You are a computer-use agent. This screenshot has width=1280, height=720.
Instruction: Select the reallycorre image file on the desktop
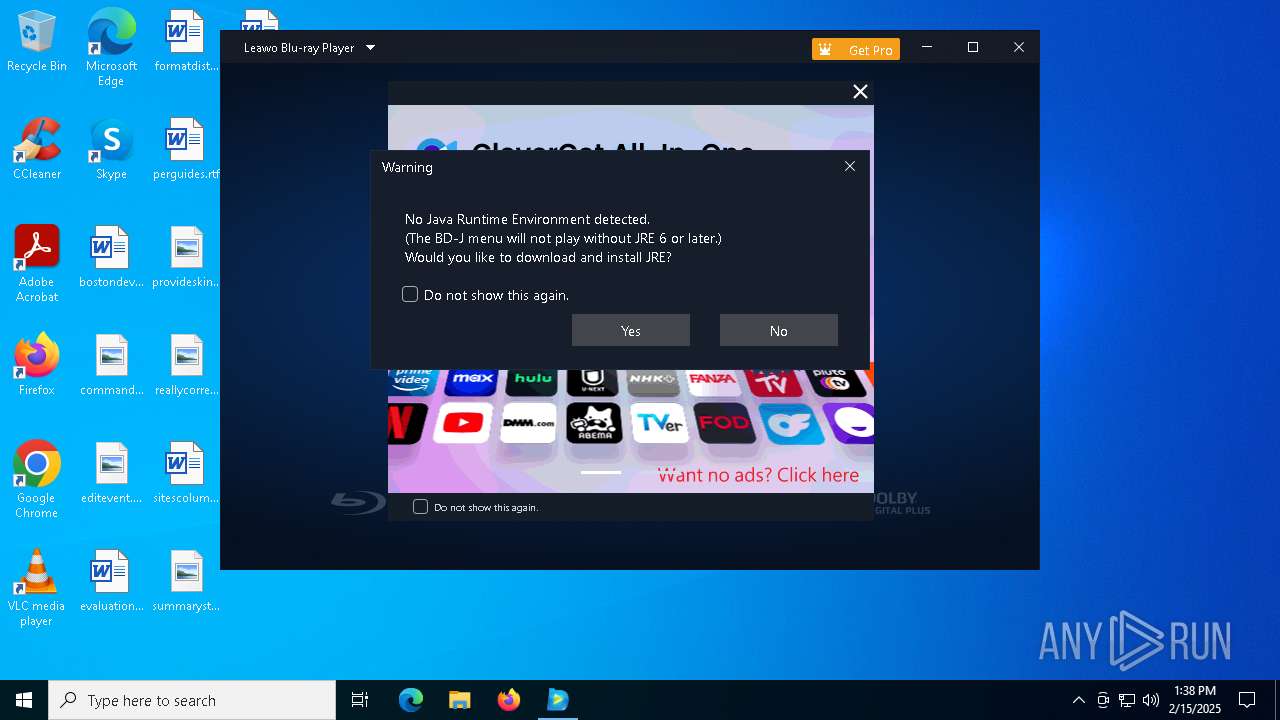pyautogui.click(x=185, y=365)
